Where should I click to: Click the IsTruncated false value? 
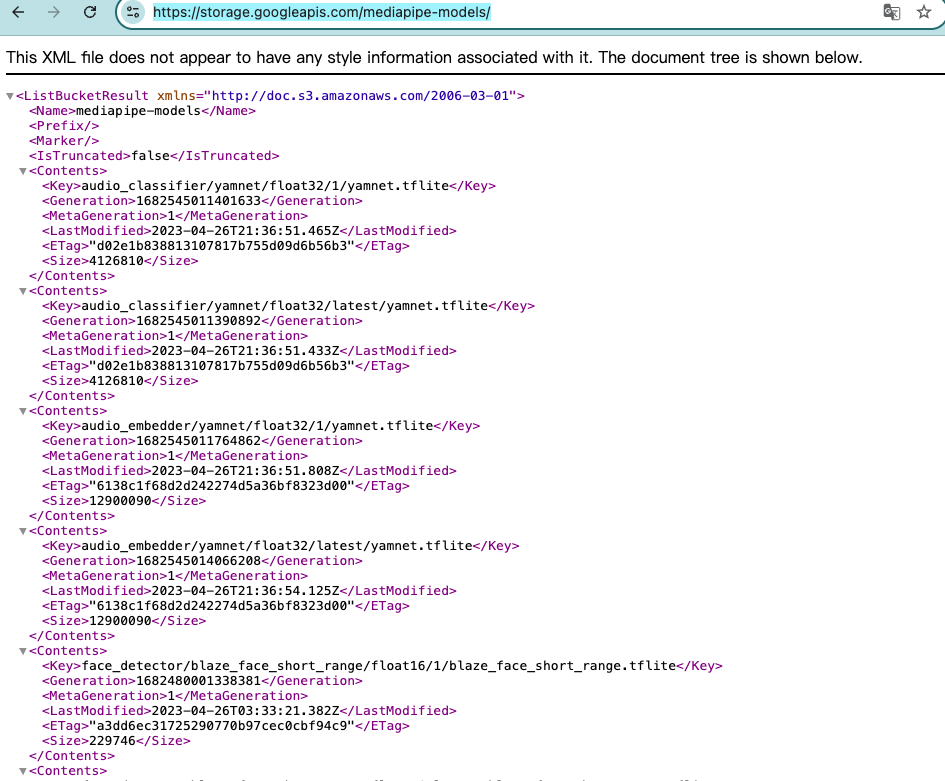[x=151, y=156]
